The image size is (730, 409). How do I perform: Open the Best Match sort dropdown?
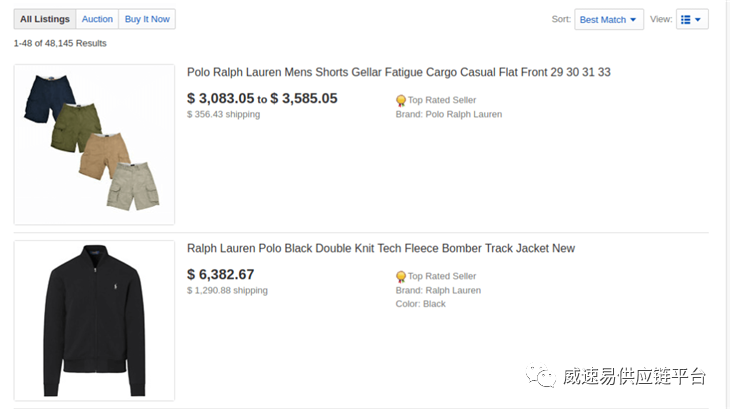pos(609,20)
